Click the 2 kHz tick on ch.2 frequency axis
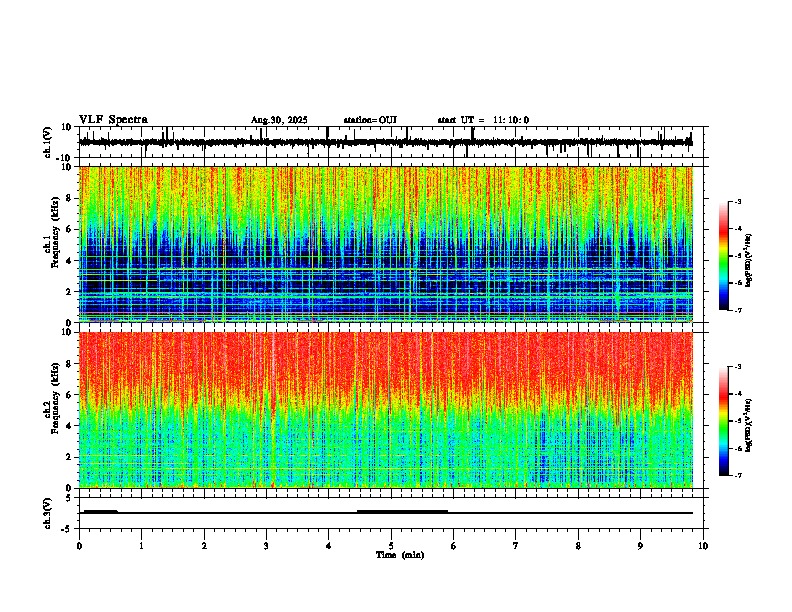The image size is (792, 612). coord(69,457)
